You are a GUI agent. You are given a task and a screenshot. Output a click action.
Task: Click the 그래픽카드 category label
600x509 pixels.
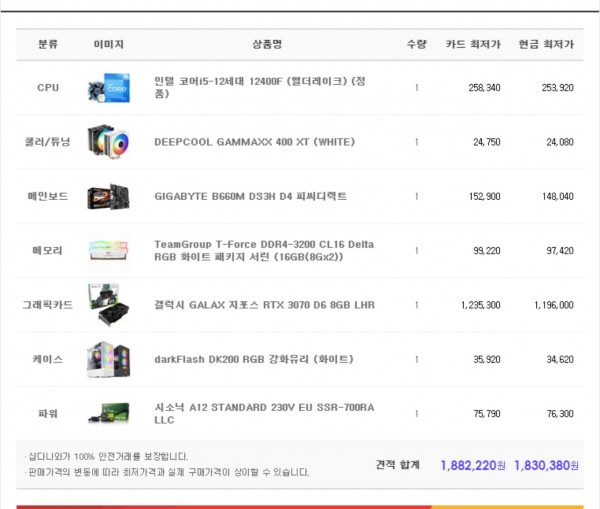click(48, 305)
